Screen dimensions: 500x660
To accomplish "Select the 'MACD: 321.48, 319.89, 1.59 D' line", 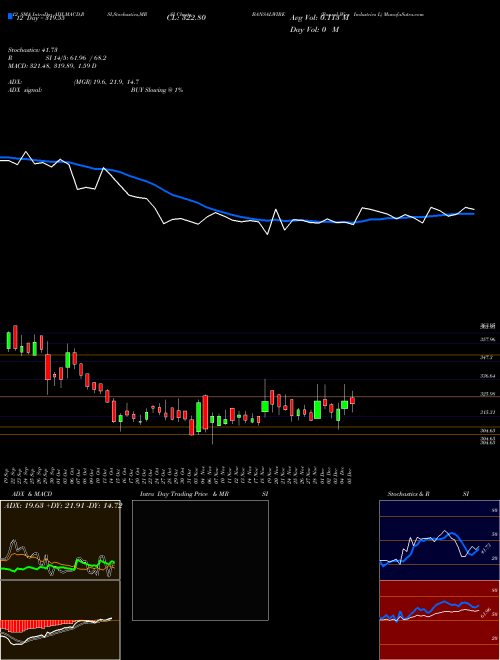I will point(52,66).
